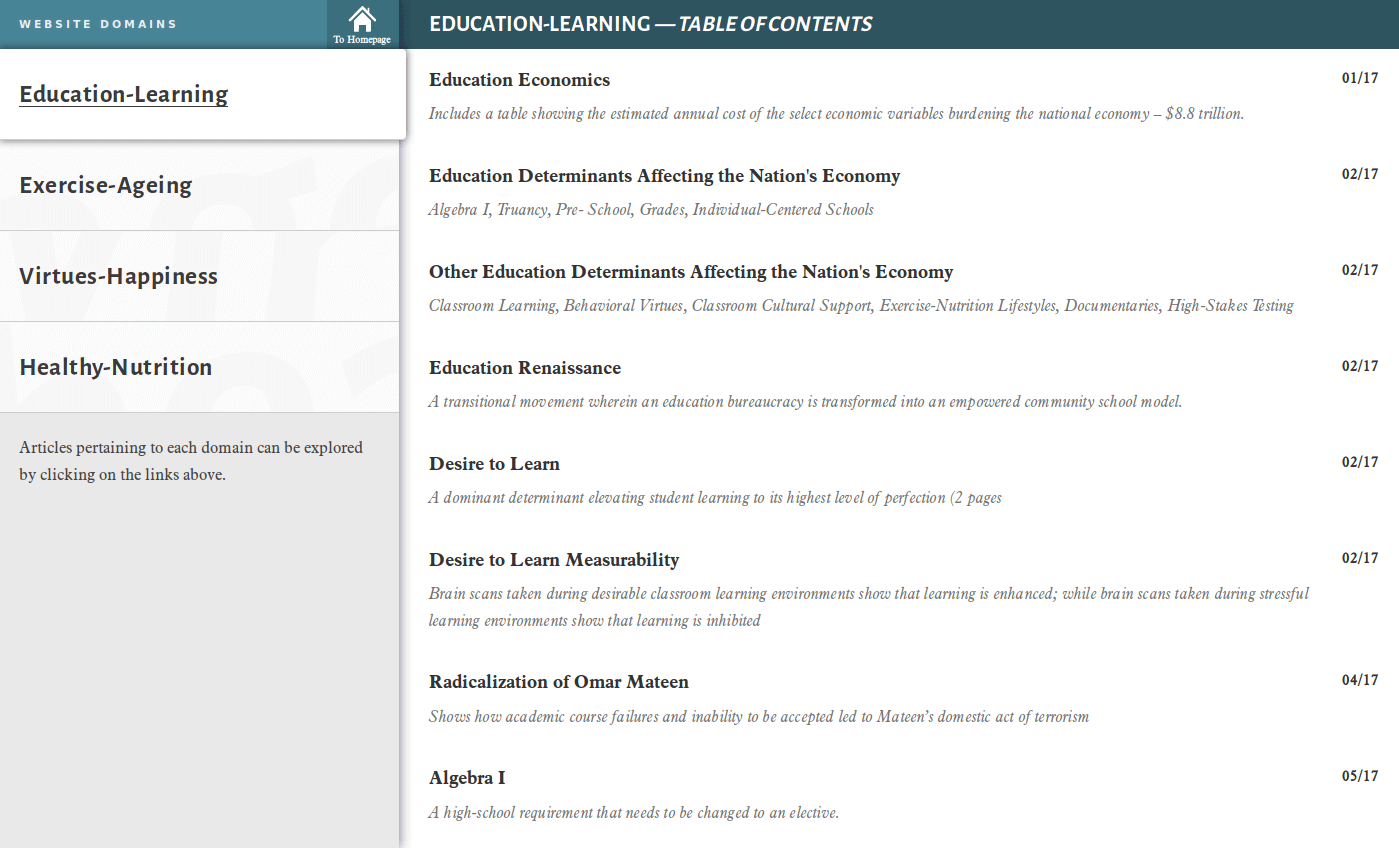The height and width of the screenshot is (848, 1399).
Task: Click the 05/17 date beside Algebra I
Action: point(1360,776)
